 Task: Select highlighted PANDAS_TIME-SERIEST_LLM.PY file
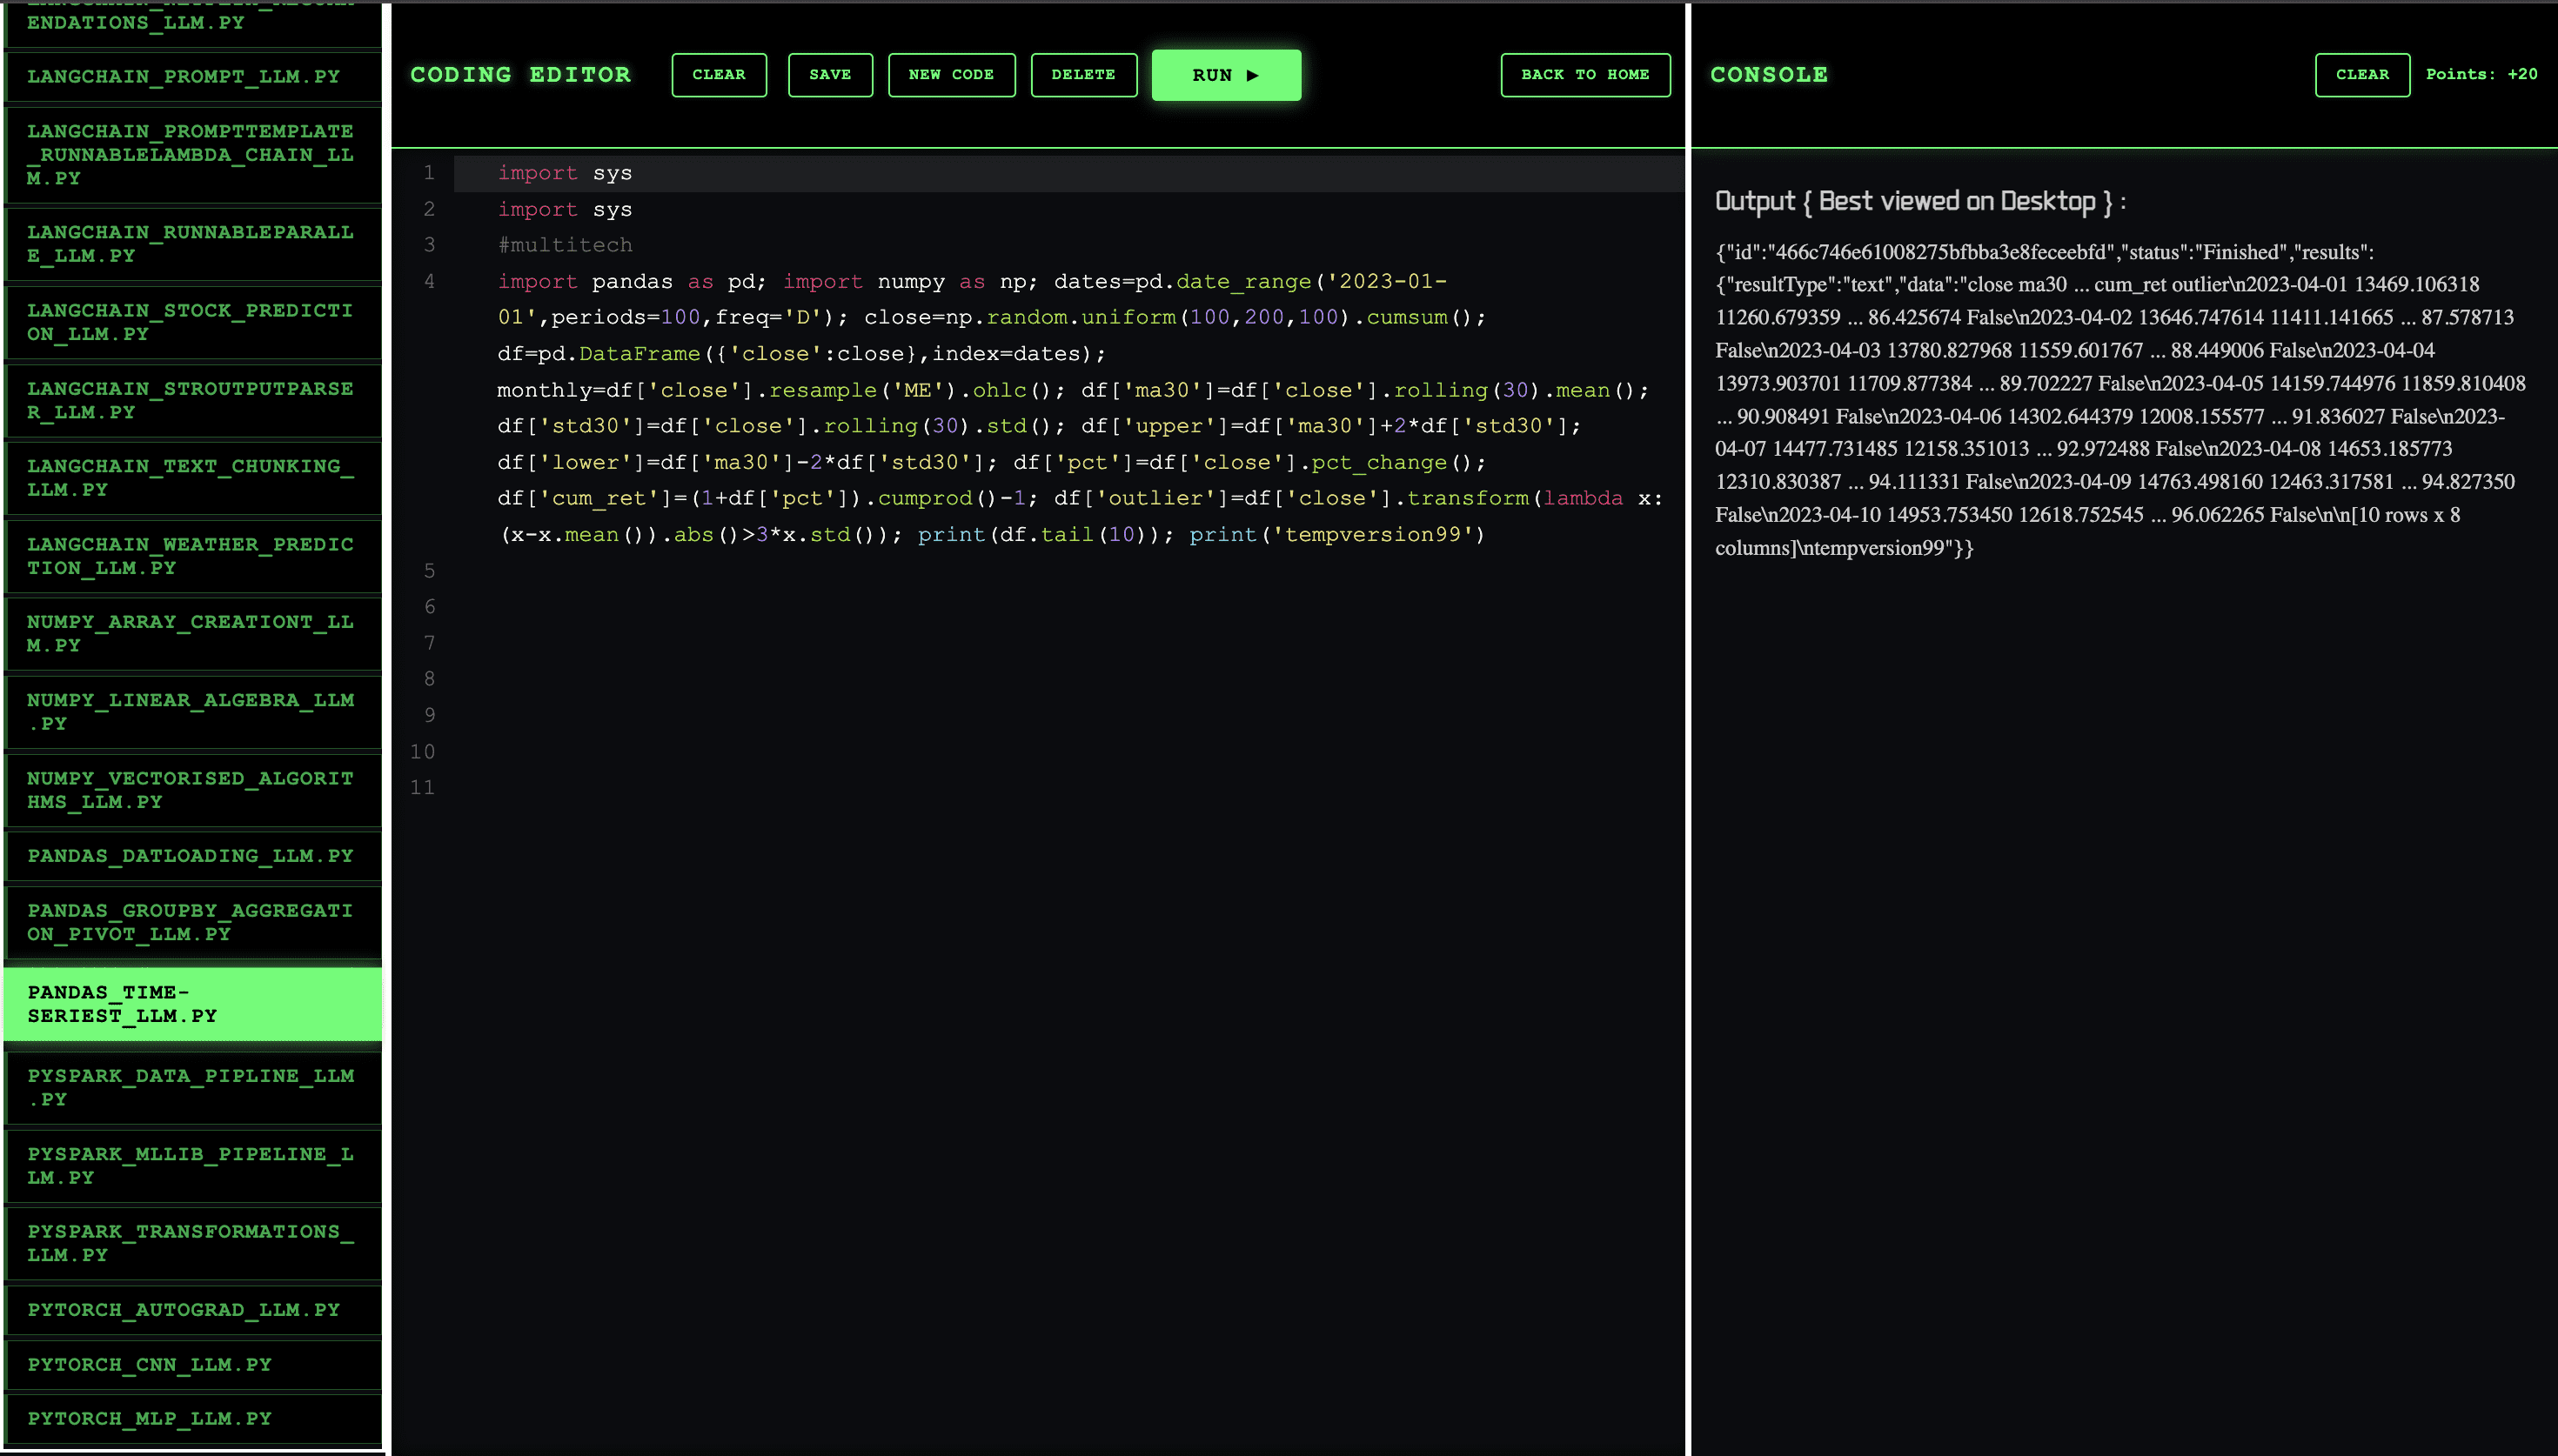[x=193, y=1003]
